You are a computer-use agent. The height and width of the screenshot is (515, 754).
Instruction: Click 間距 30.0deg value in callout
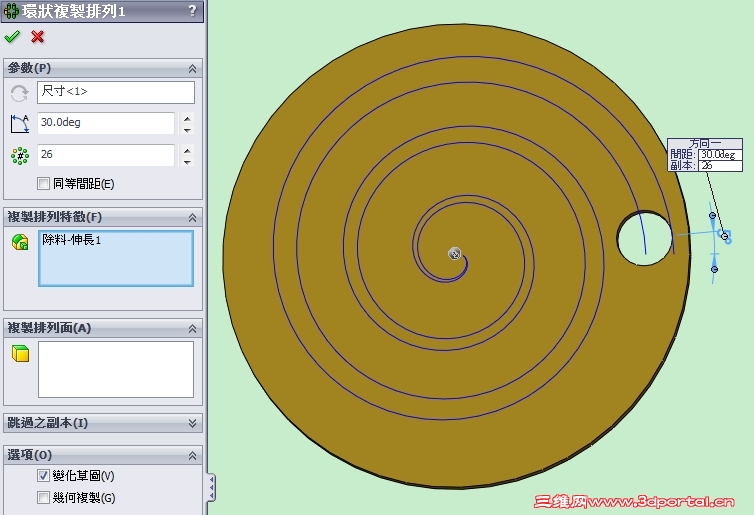click(720, 154)
